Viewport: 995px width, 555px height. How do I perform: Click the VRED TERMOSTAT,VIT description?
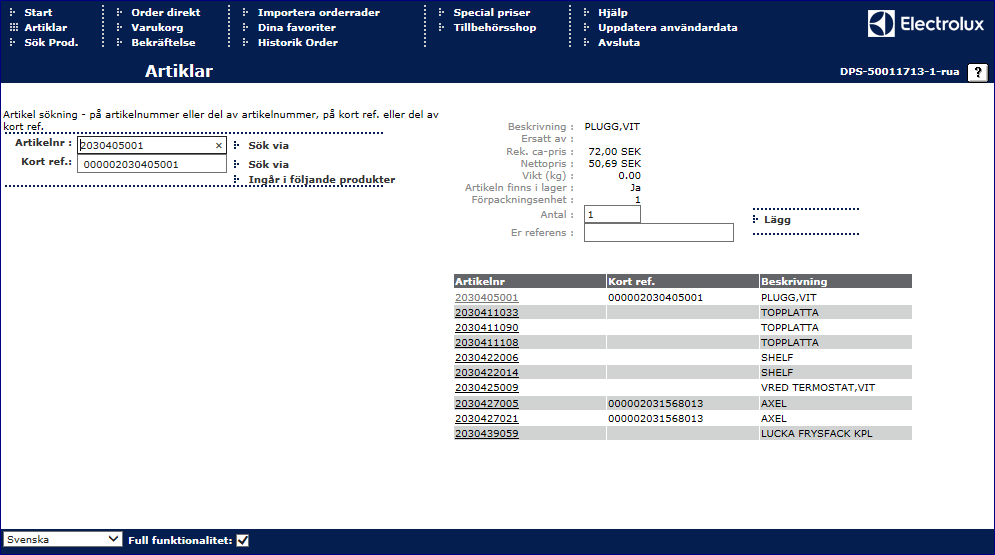tap(817, 388)
